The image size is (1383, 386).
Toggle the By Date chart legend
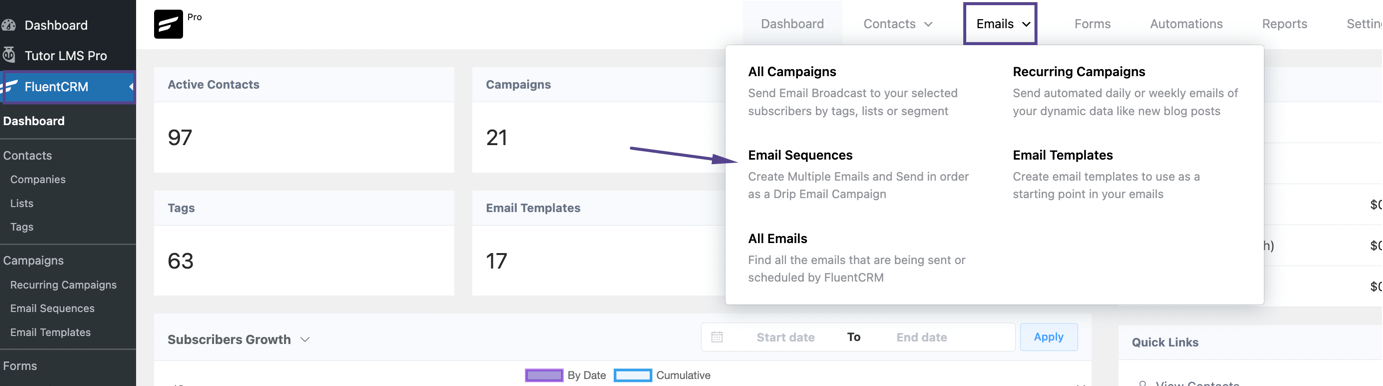(x=566, y=375)
